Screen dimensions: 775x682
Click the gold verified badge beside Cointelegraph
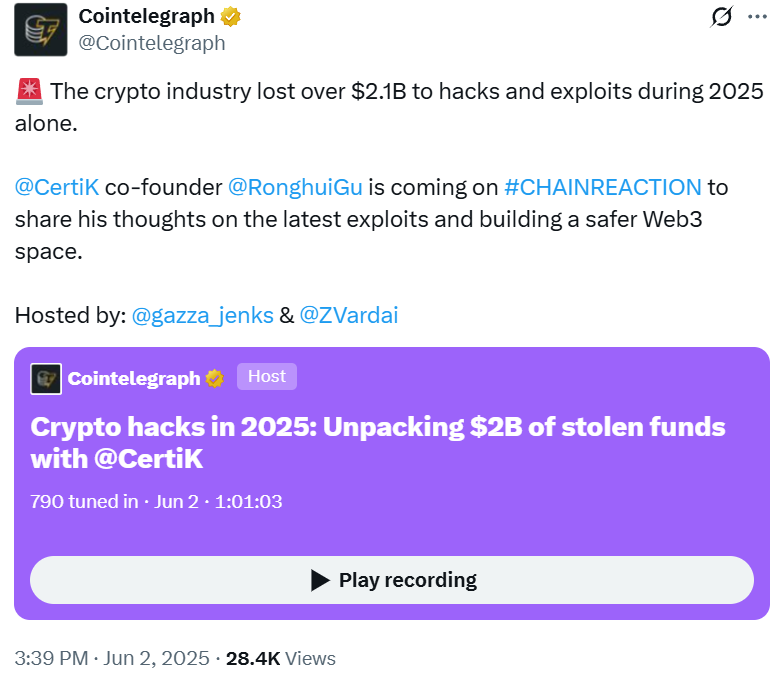tap(231, 17)
